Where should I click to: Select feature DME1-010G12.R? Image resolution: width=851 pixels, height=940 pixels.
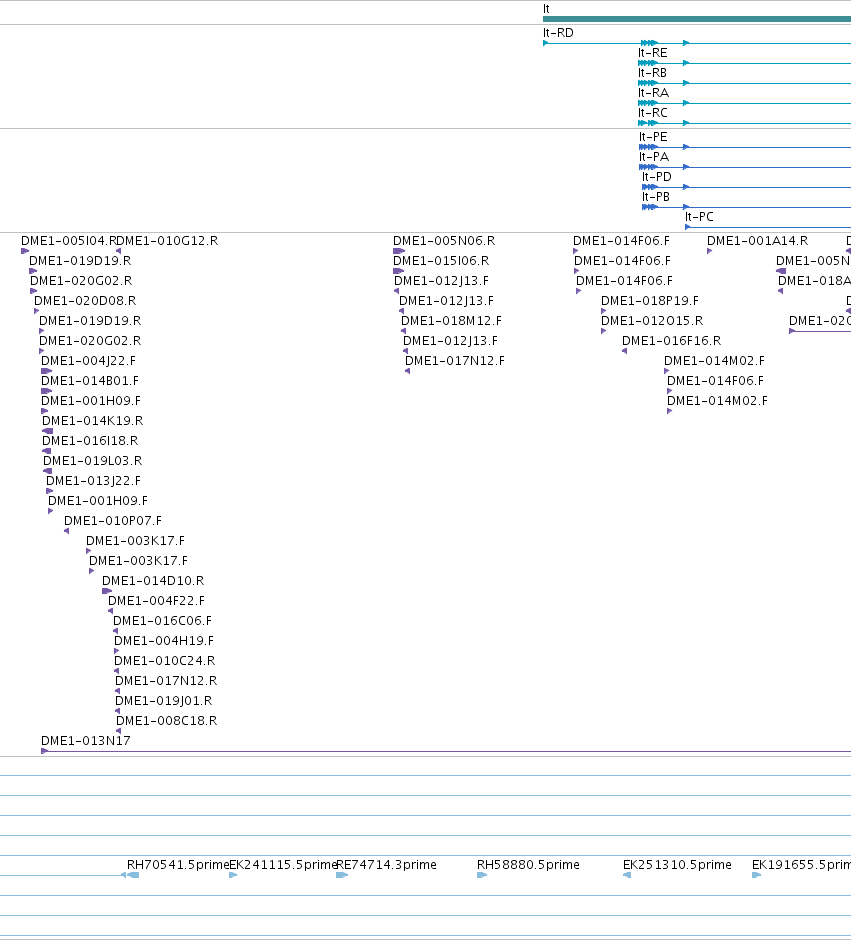point(167,240)
